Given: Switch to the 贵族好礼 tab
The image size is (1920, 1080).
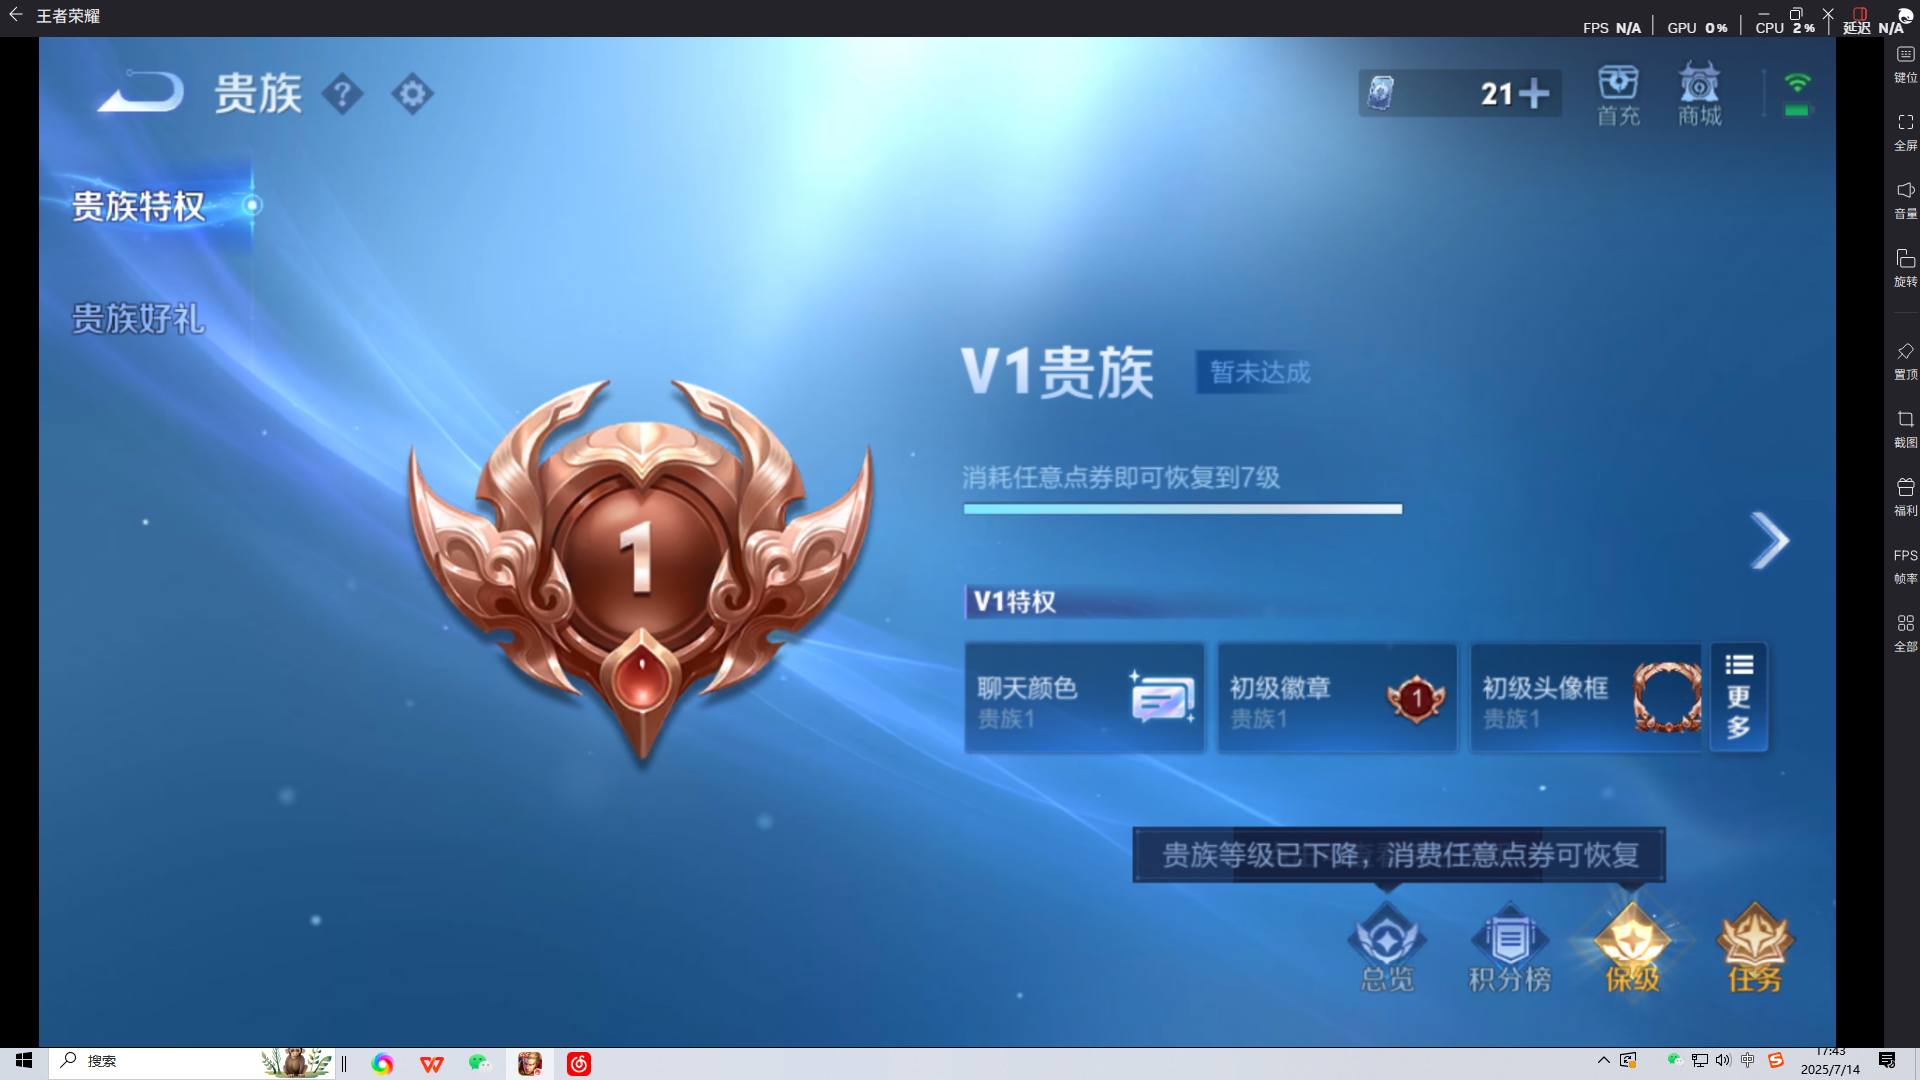Looking at the screenshot, I should (137, 320).
